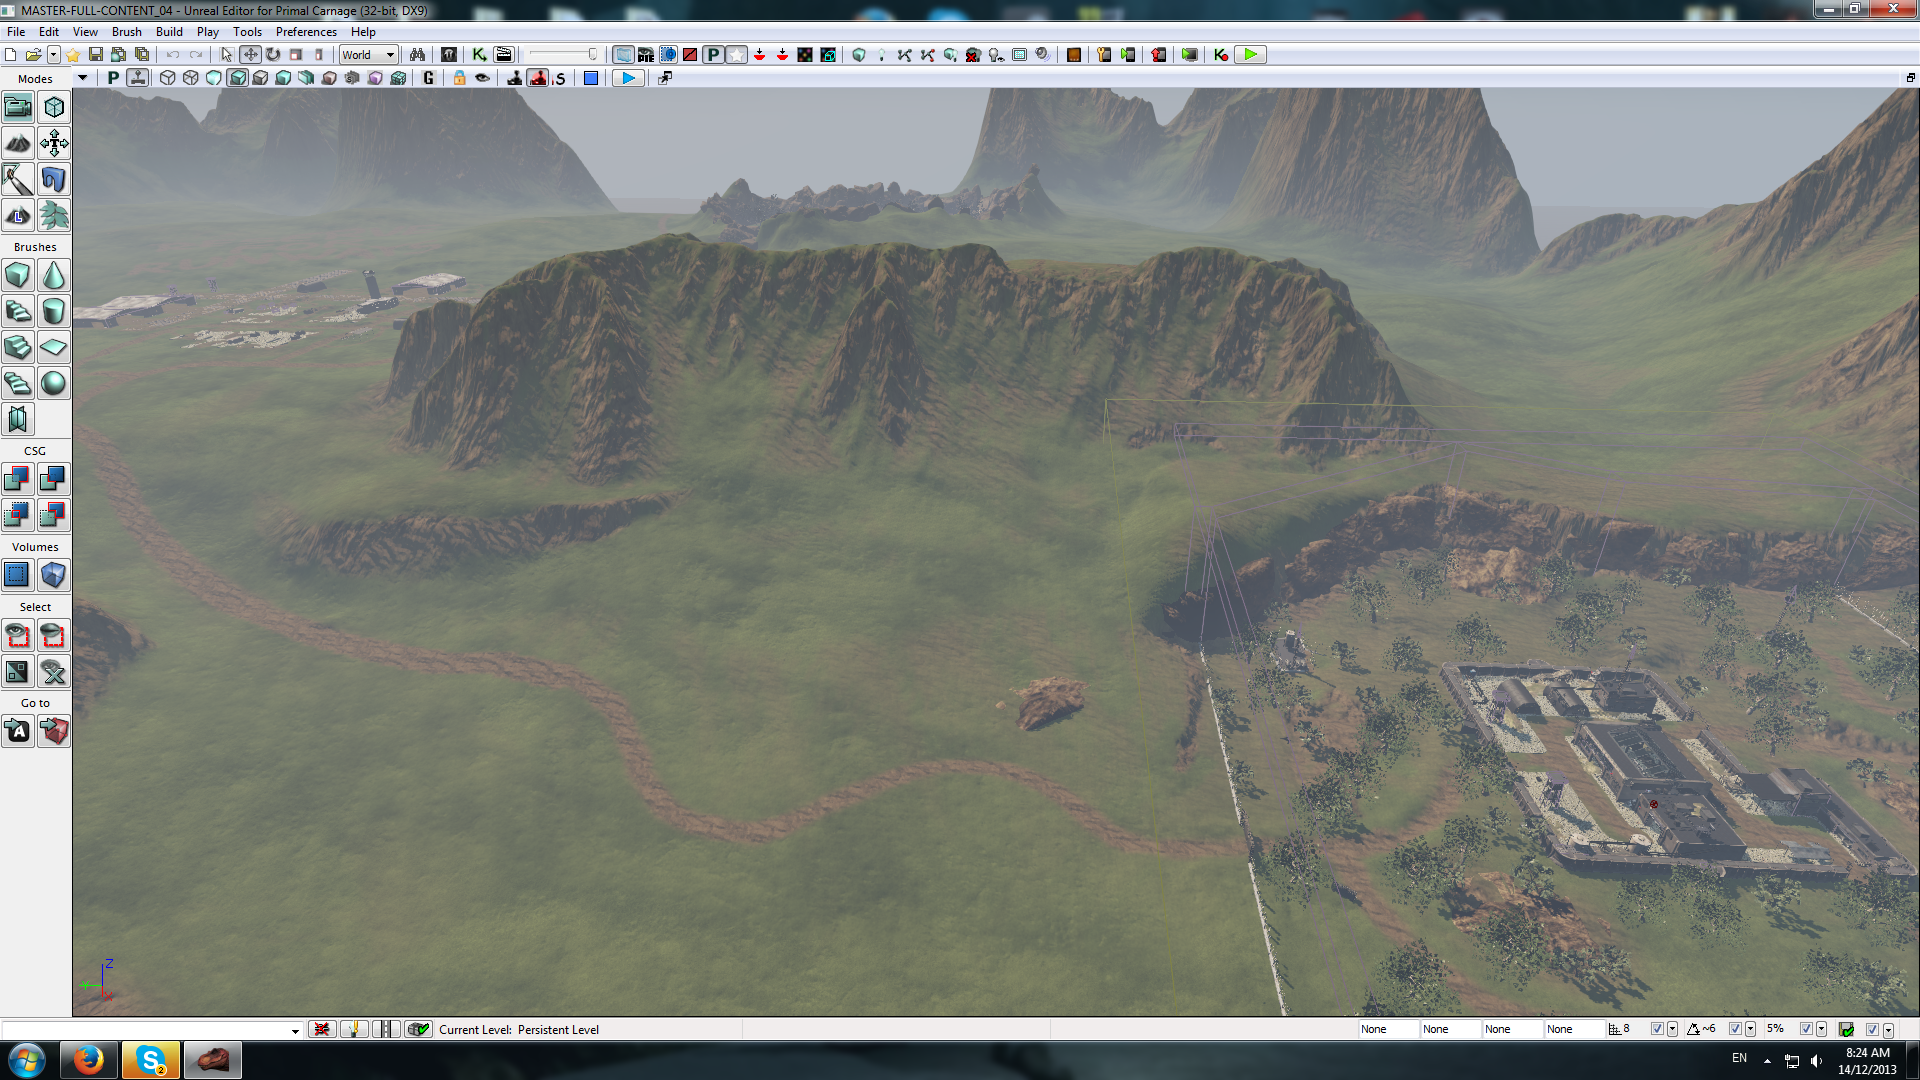The width and height of the screenshot is (1920, 1080).
Task: Select the Rotate widget tool
Action: pyautogui.click(x=273, y=55)
